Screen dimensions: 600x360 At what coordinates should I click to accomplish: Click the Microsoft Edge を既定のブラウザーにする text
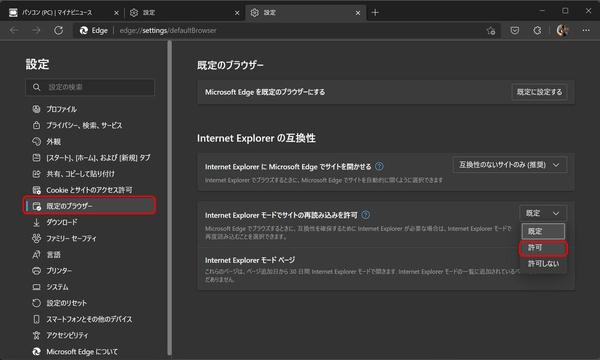coord(265,92)
